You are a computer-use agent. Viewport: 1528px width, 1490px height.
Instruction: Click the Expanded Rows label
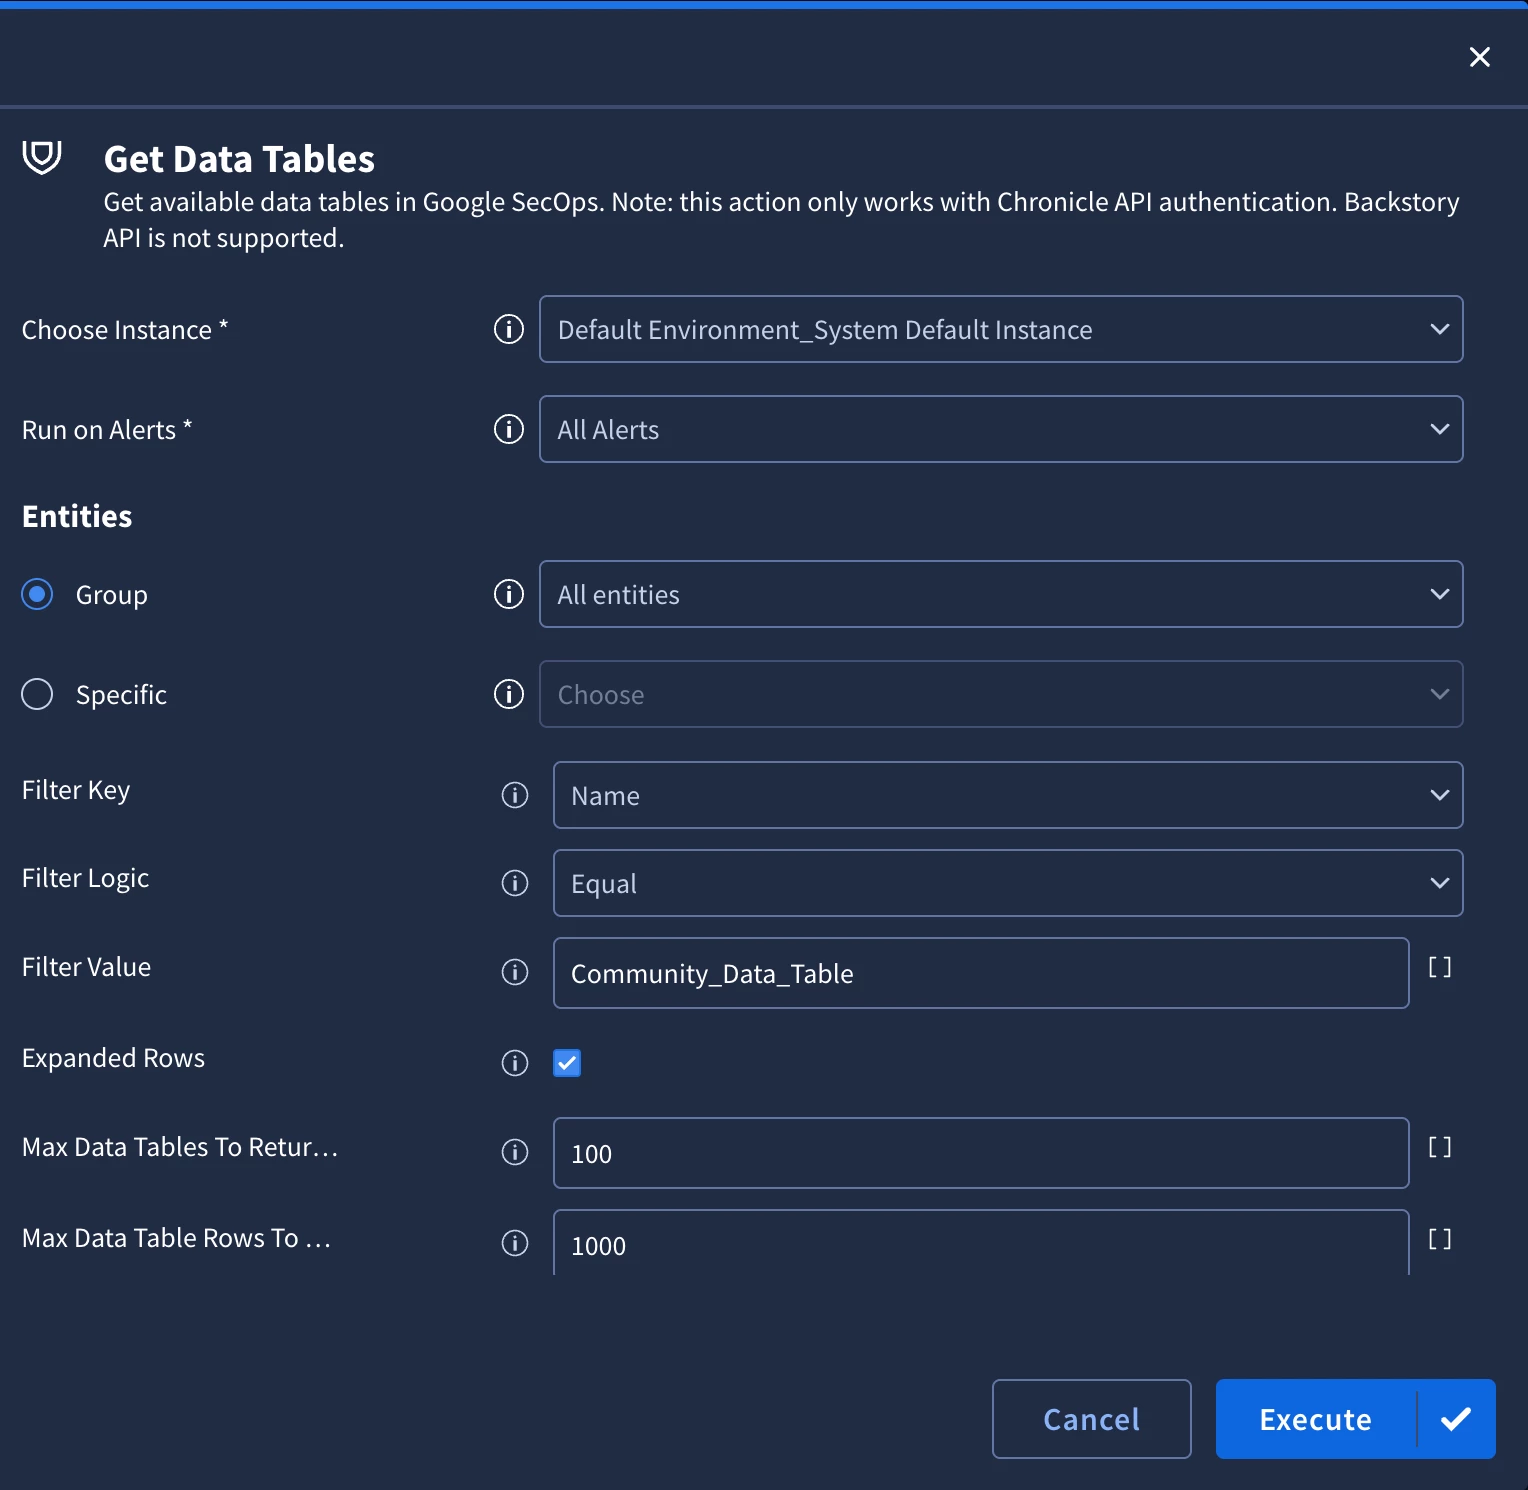click(113, 1058)
